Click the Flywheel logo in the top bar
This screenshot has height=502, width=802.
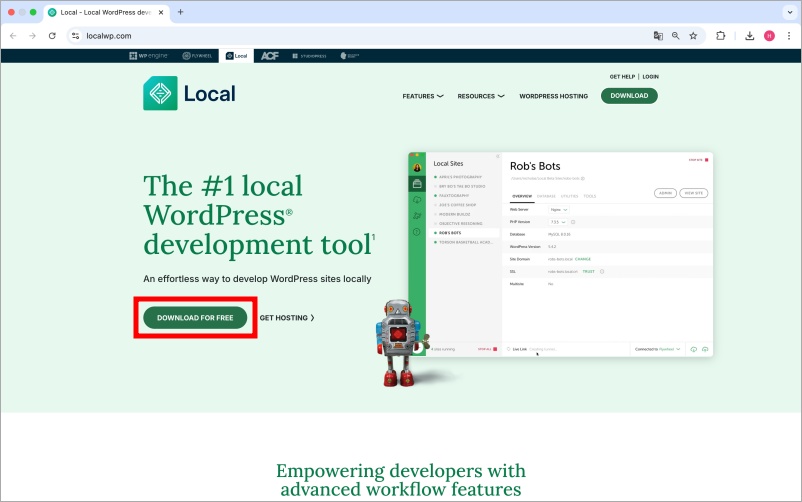pyautogui.click(x=197, y=56)
